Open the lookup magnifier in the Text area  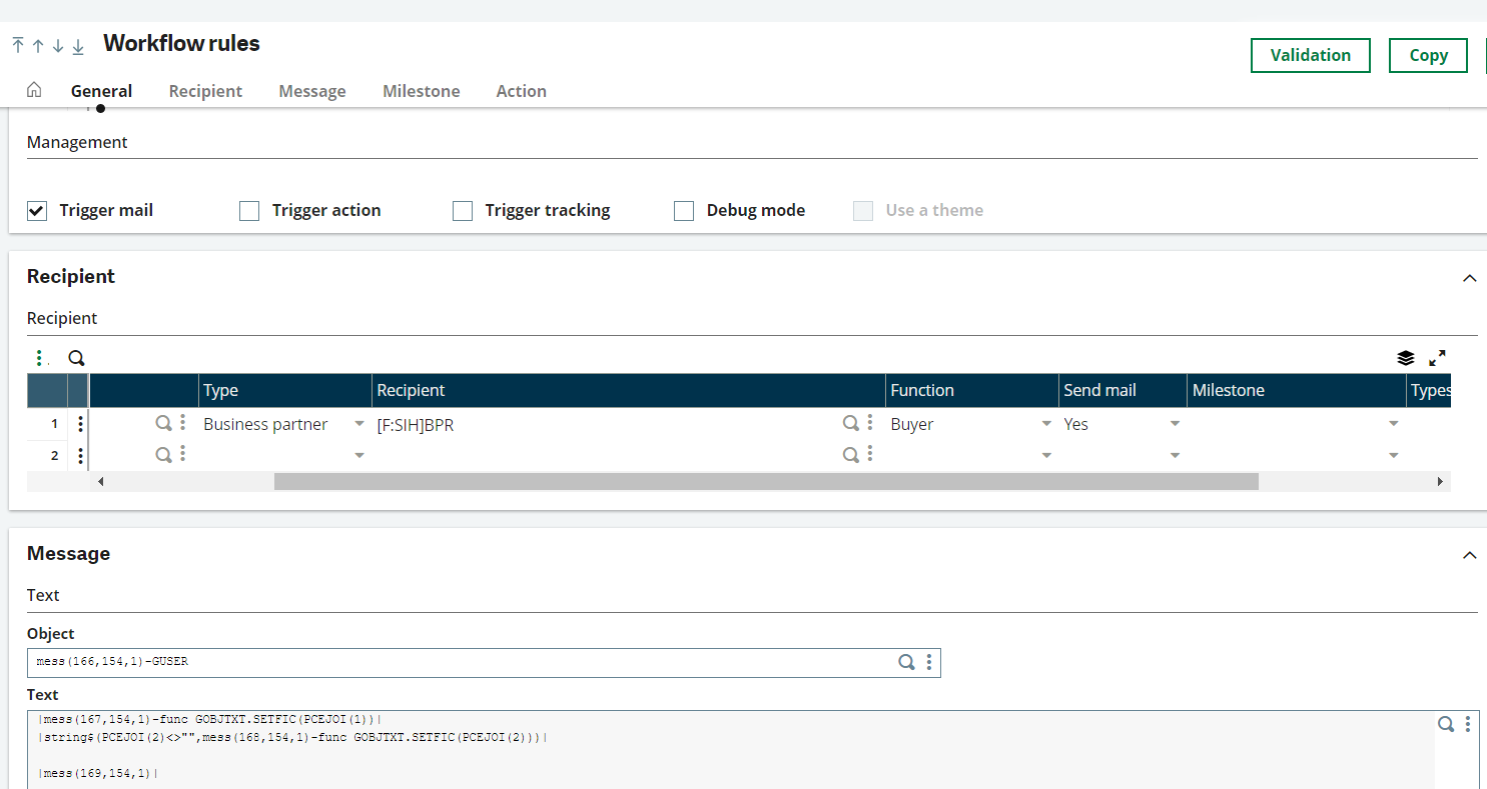[x=1445, y=723]
